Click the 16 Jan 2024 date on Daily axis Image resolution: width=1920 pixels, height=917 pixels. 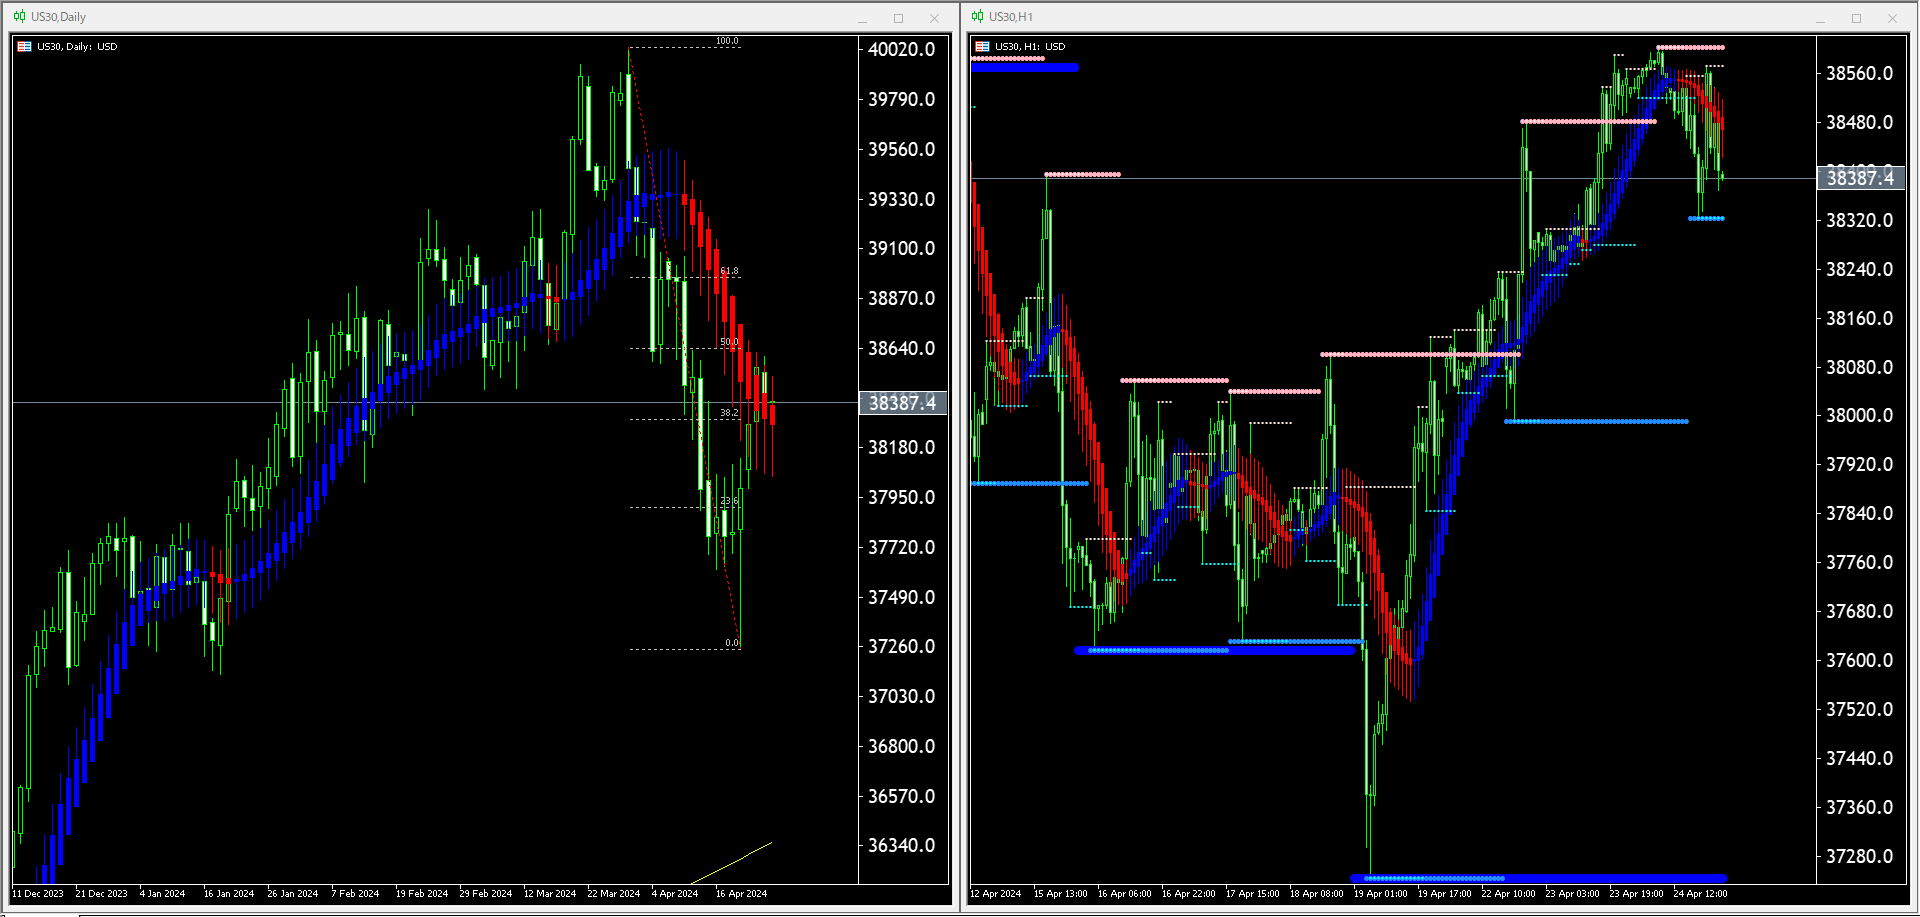tap(229, 894)
